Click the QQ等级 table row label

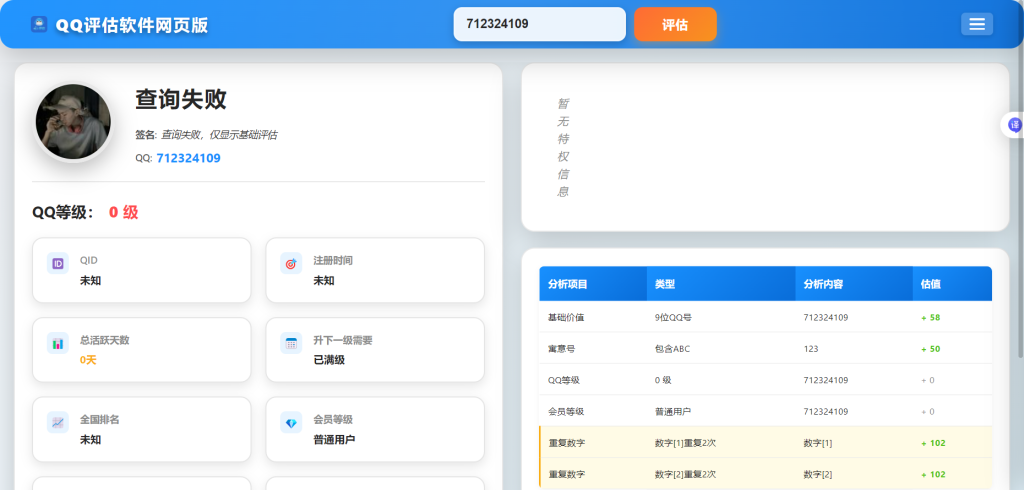point(564,380)
